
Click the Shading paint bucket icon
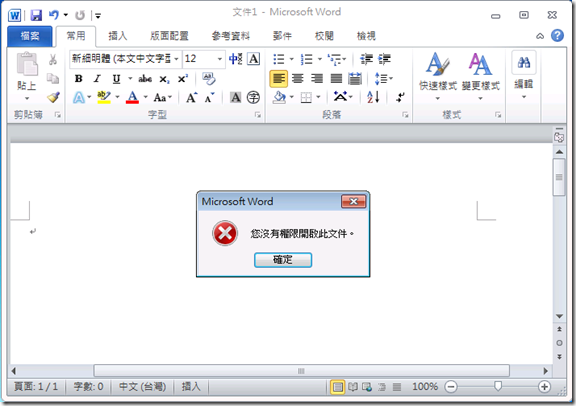(x=280, y=98)
